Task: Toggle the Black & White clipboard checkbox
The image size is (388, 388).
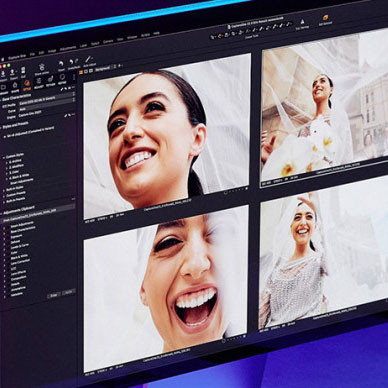Action: coord(4,260)
